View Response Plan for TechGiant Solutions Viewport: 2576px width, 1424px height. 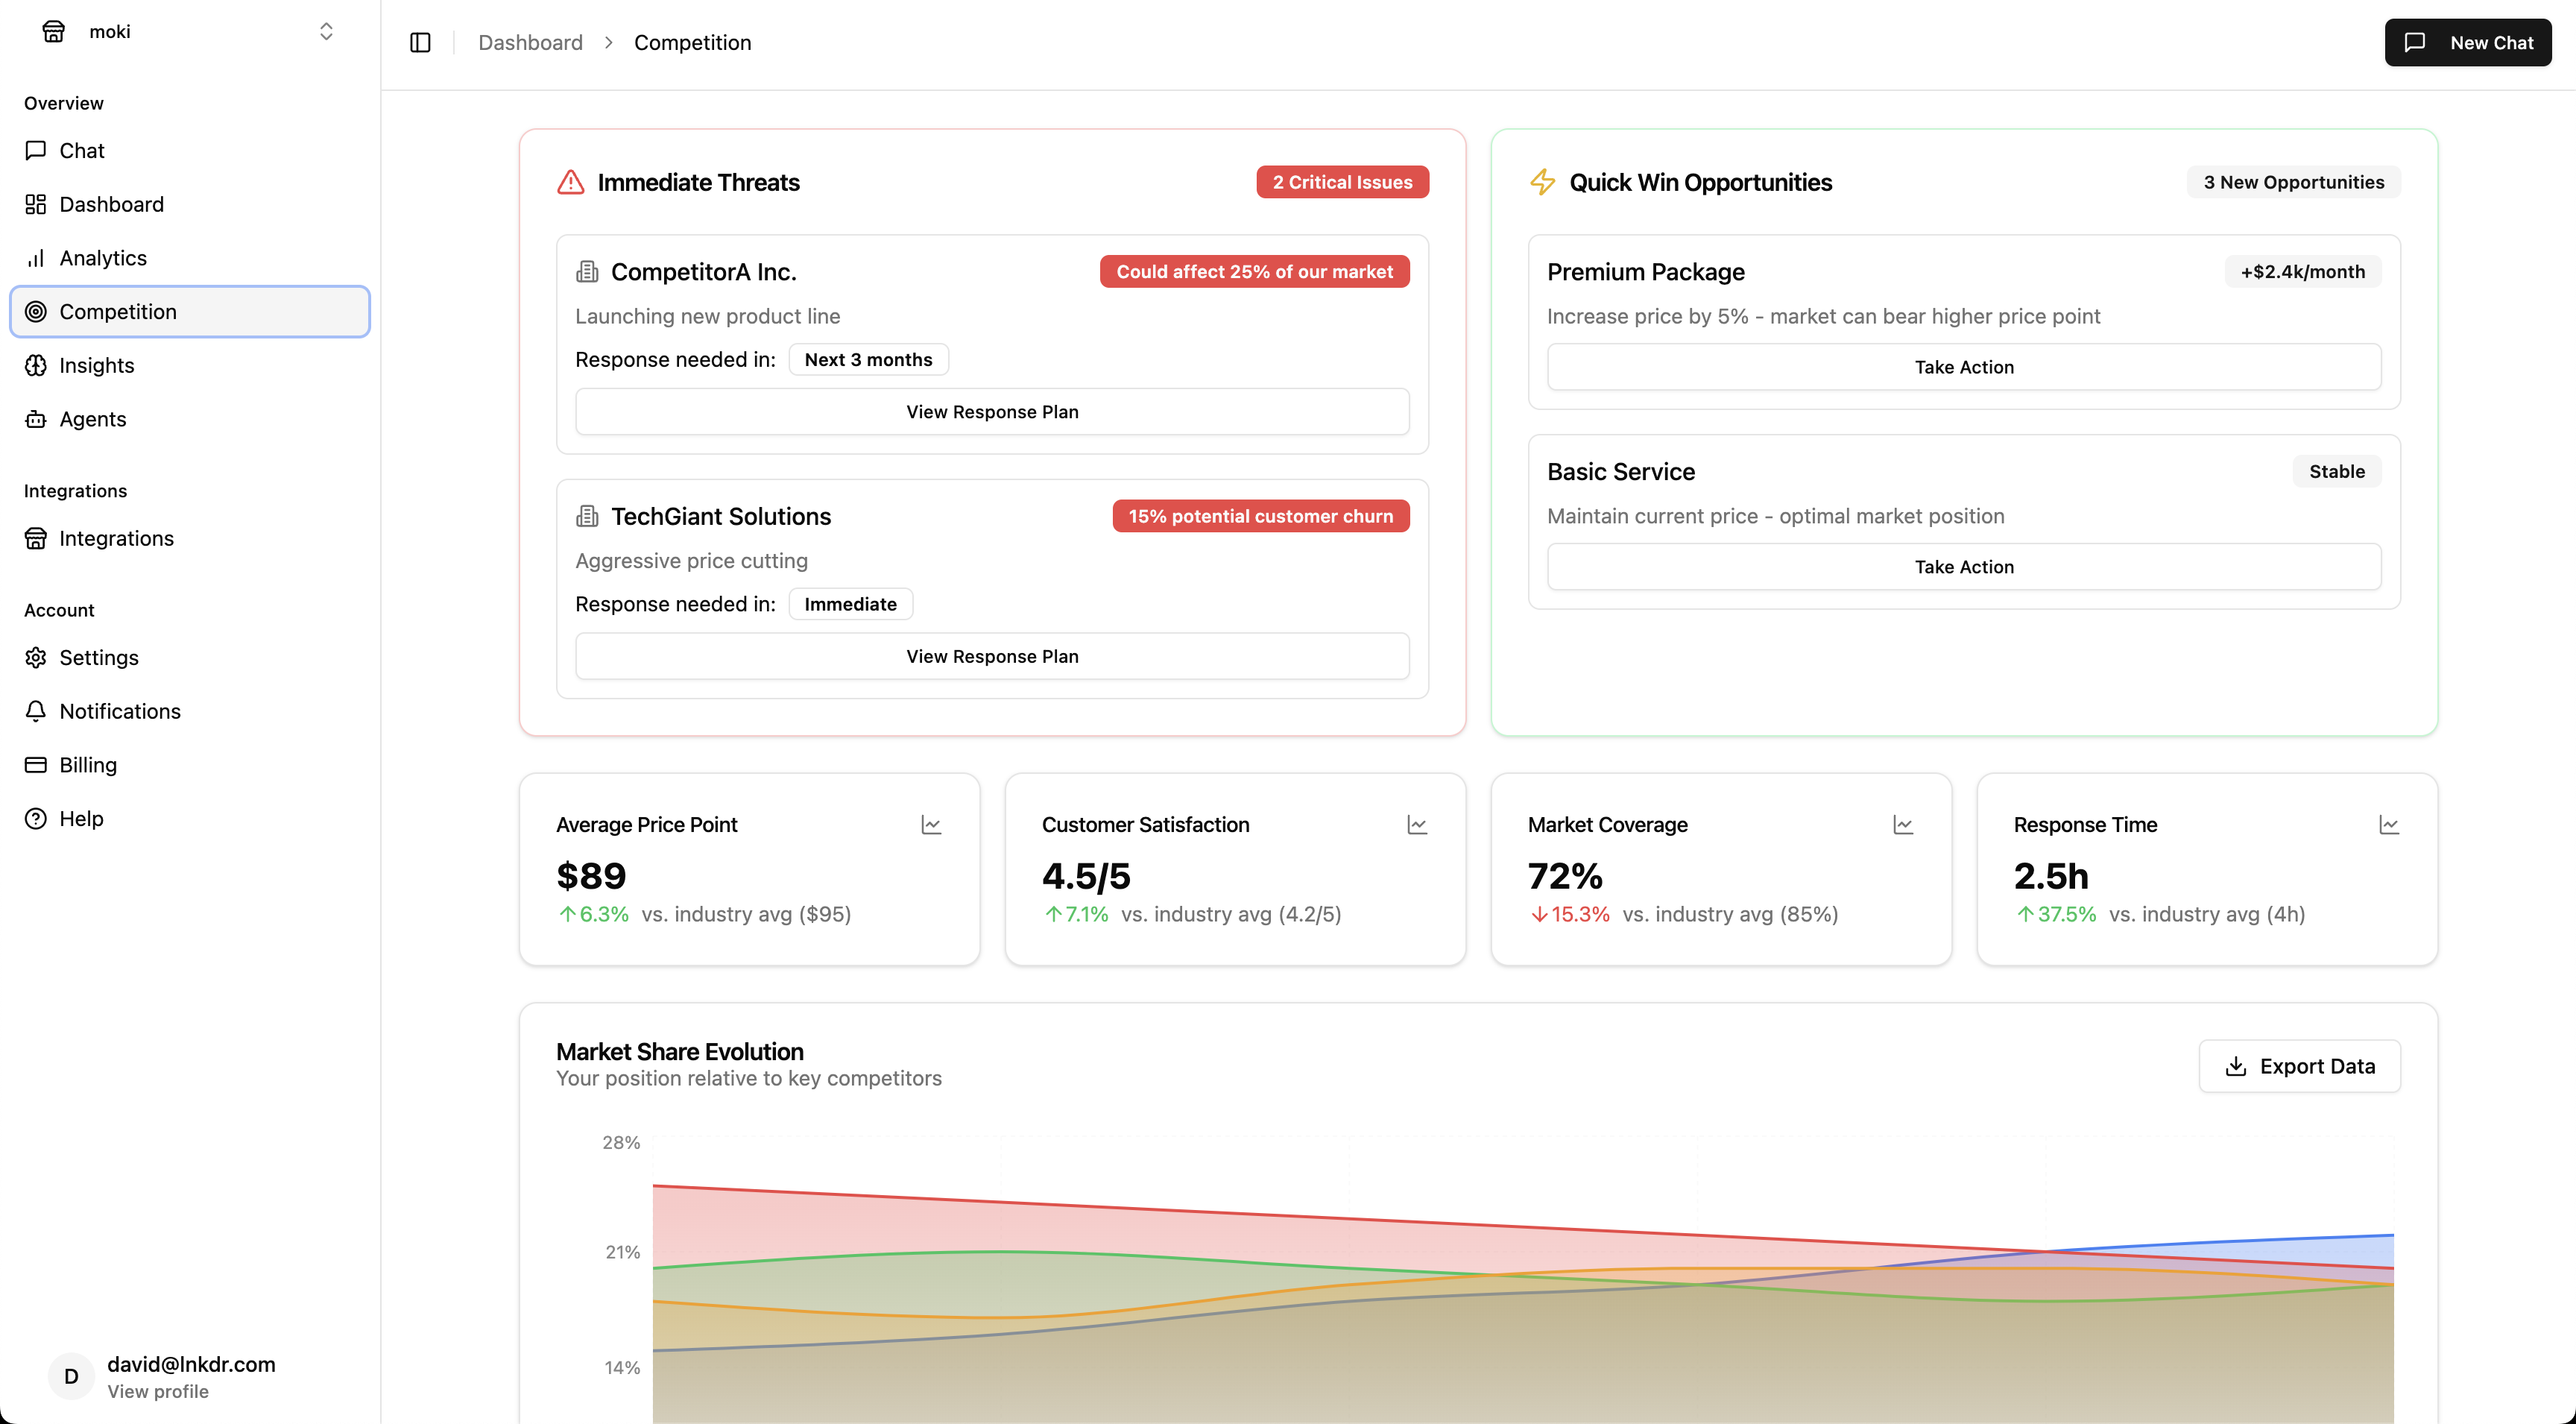(x=992, y=656)
